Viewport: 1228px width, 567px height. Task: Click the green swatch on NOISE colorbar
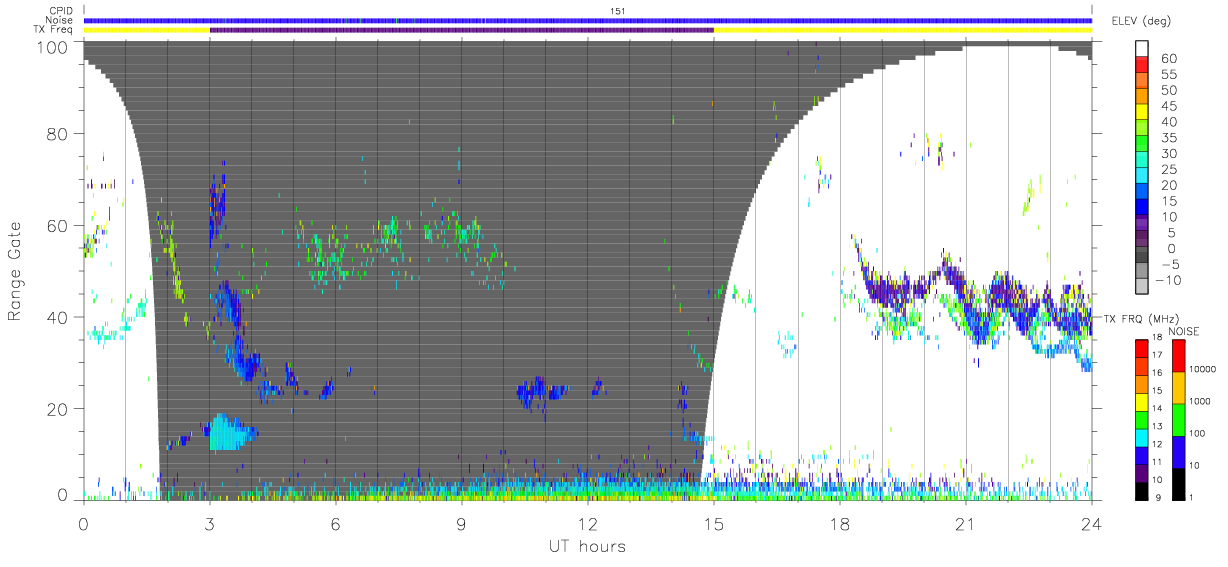click(1178, 418)
